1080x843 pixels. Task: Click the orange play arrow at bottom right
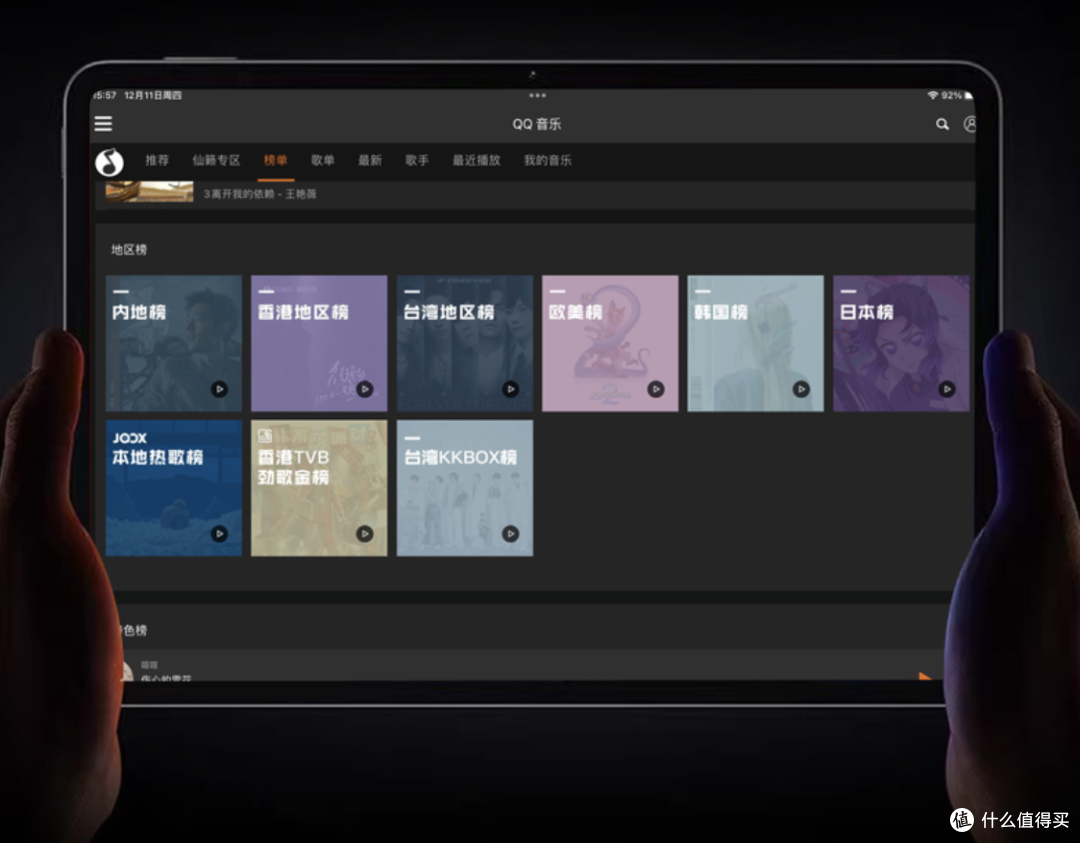[925, 677]
